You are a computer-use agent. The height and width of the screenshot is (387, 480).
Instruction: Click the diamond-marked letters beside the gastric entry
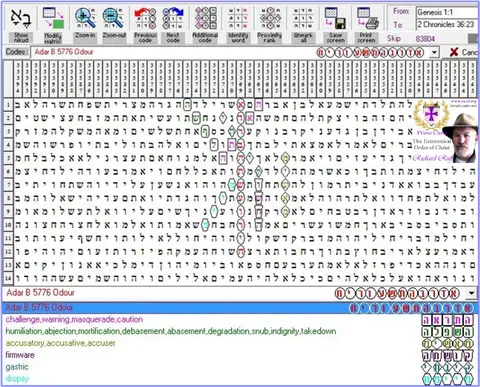click(448, 367)
